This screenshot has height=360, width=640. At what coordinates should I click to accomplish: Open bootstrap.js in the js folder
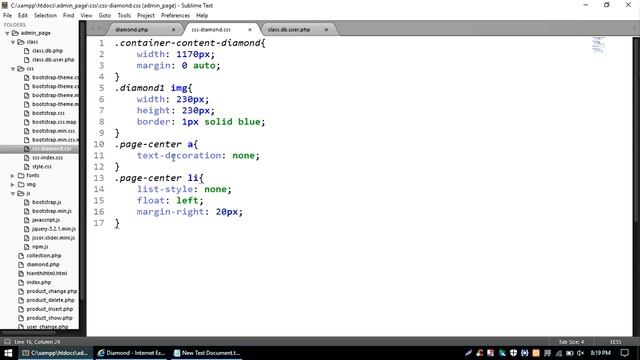(x=47, y=202)
